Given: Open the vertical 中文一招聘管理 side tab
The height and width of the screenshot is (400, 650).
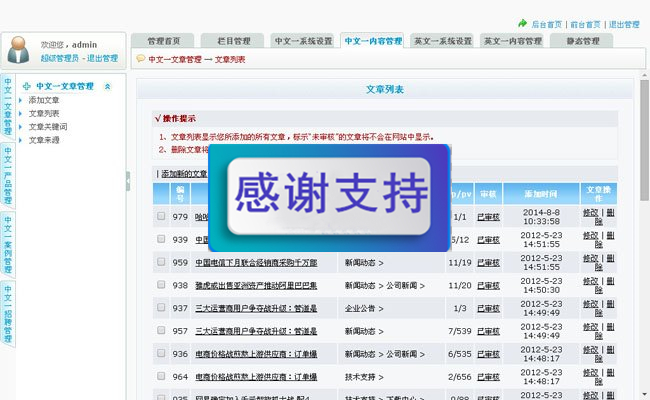Looking at the screenshot, I should (x=8, y=314).
